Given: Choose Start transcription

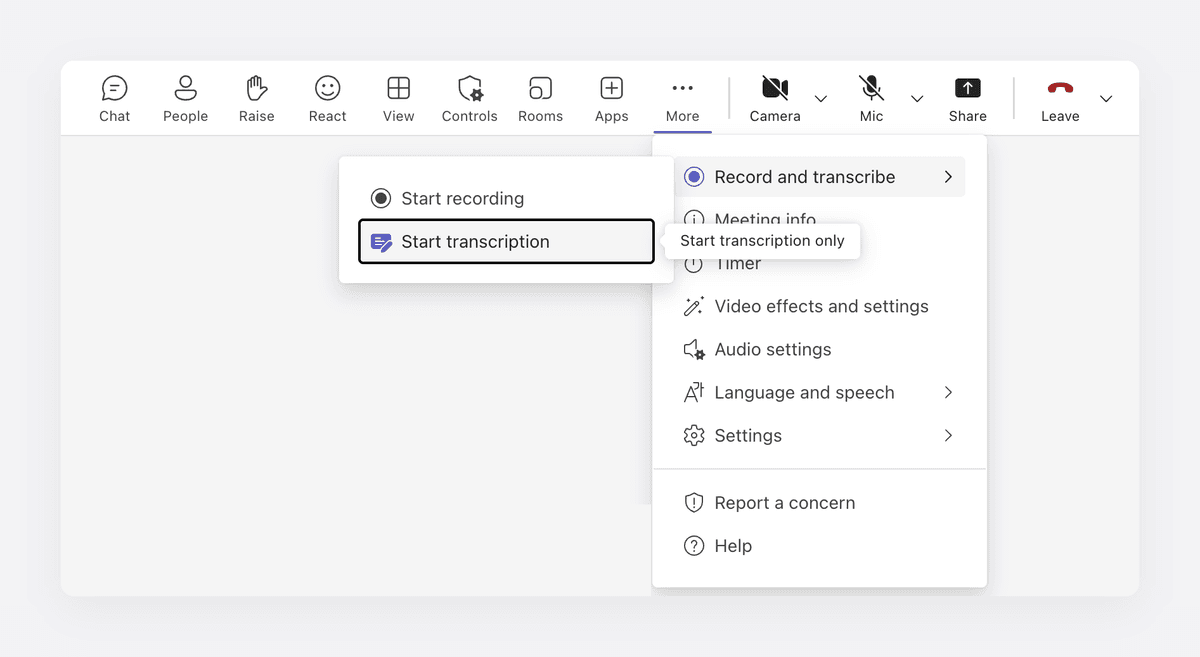Looking at the screenshot, I should [x=506, y=241].
